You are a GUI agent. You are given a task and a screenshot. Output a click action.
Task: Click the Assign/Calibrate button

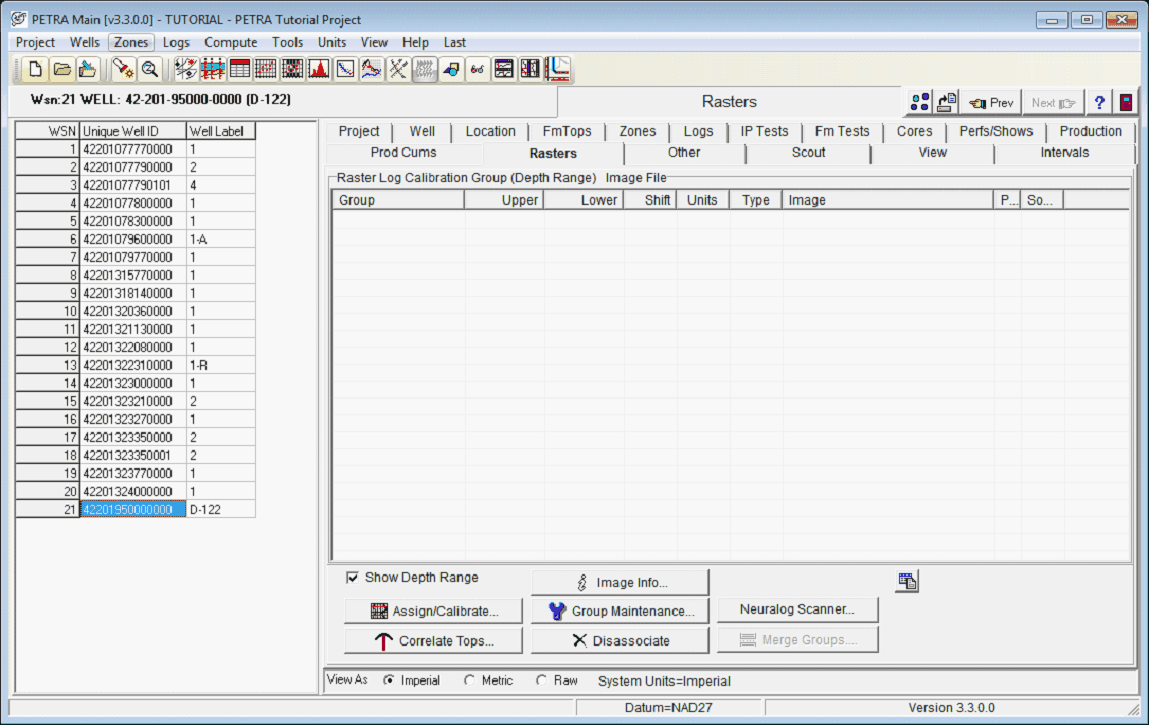click(434, 611)
